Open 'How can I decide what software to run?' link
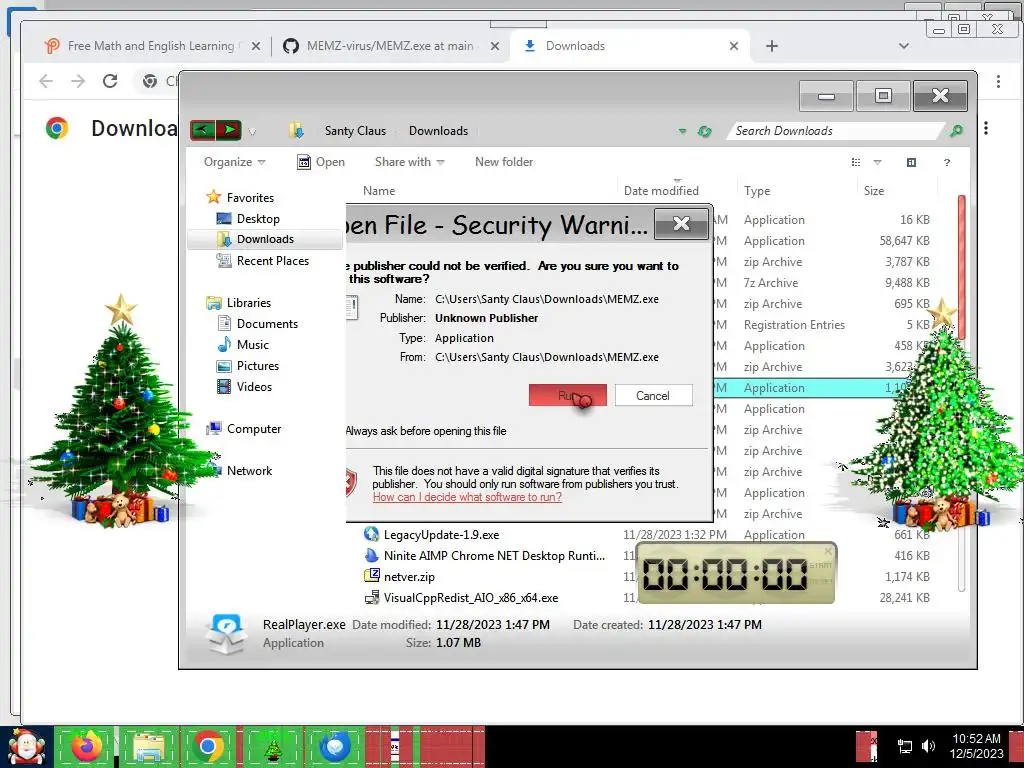1024x768 pixels. click(x=467, y=497)
